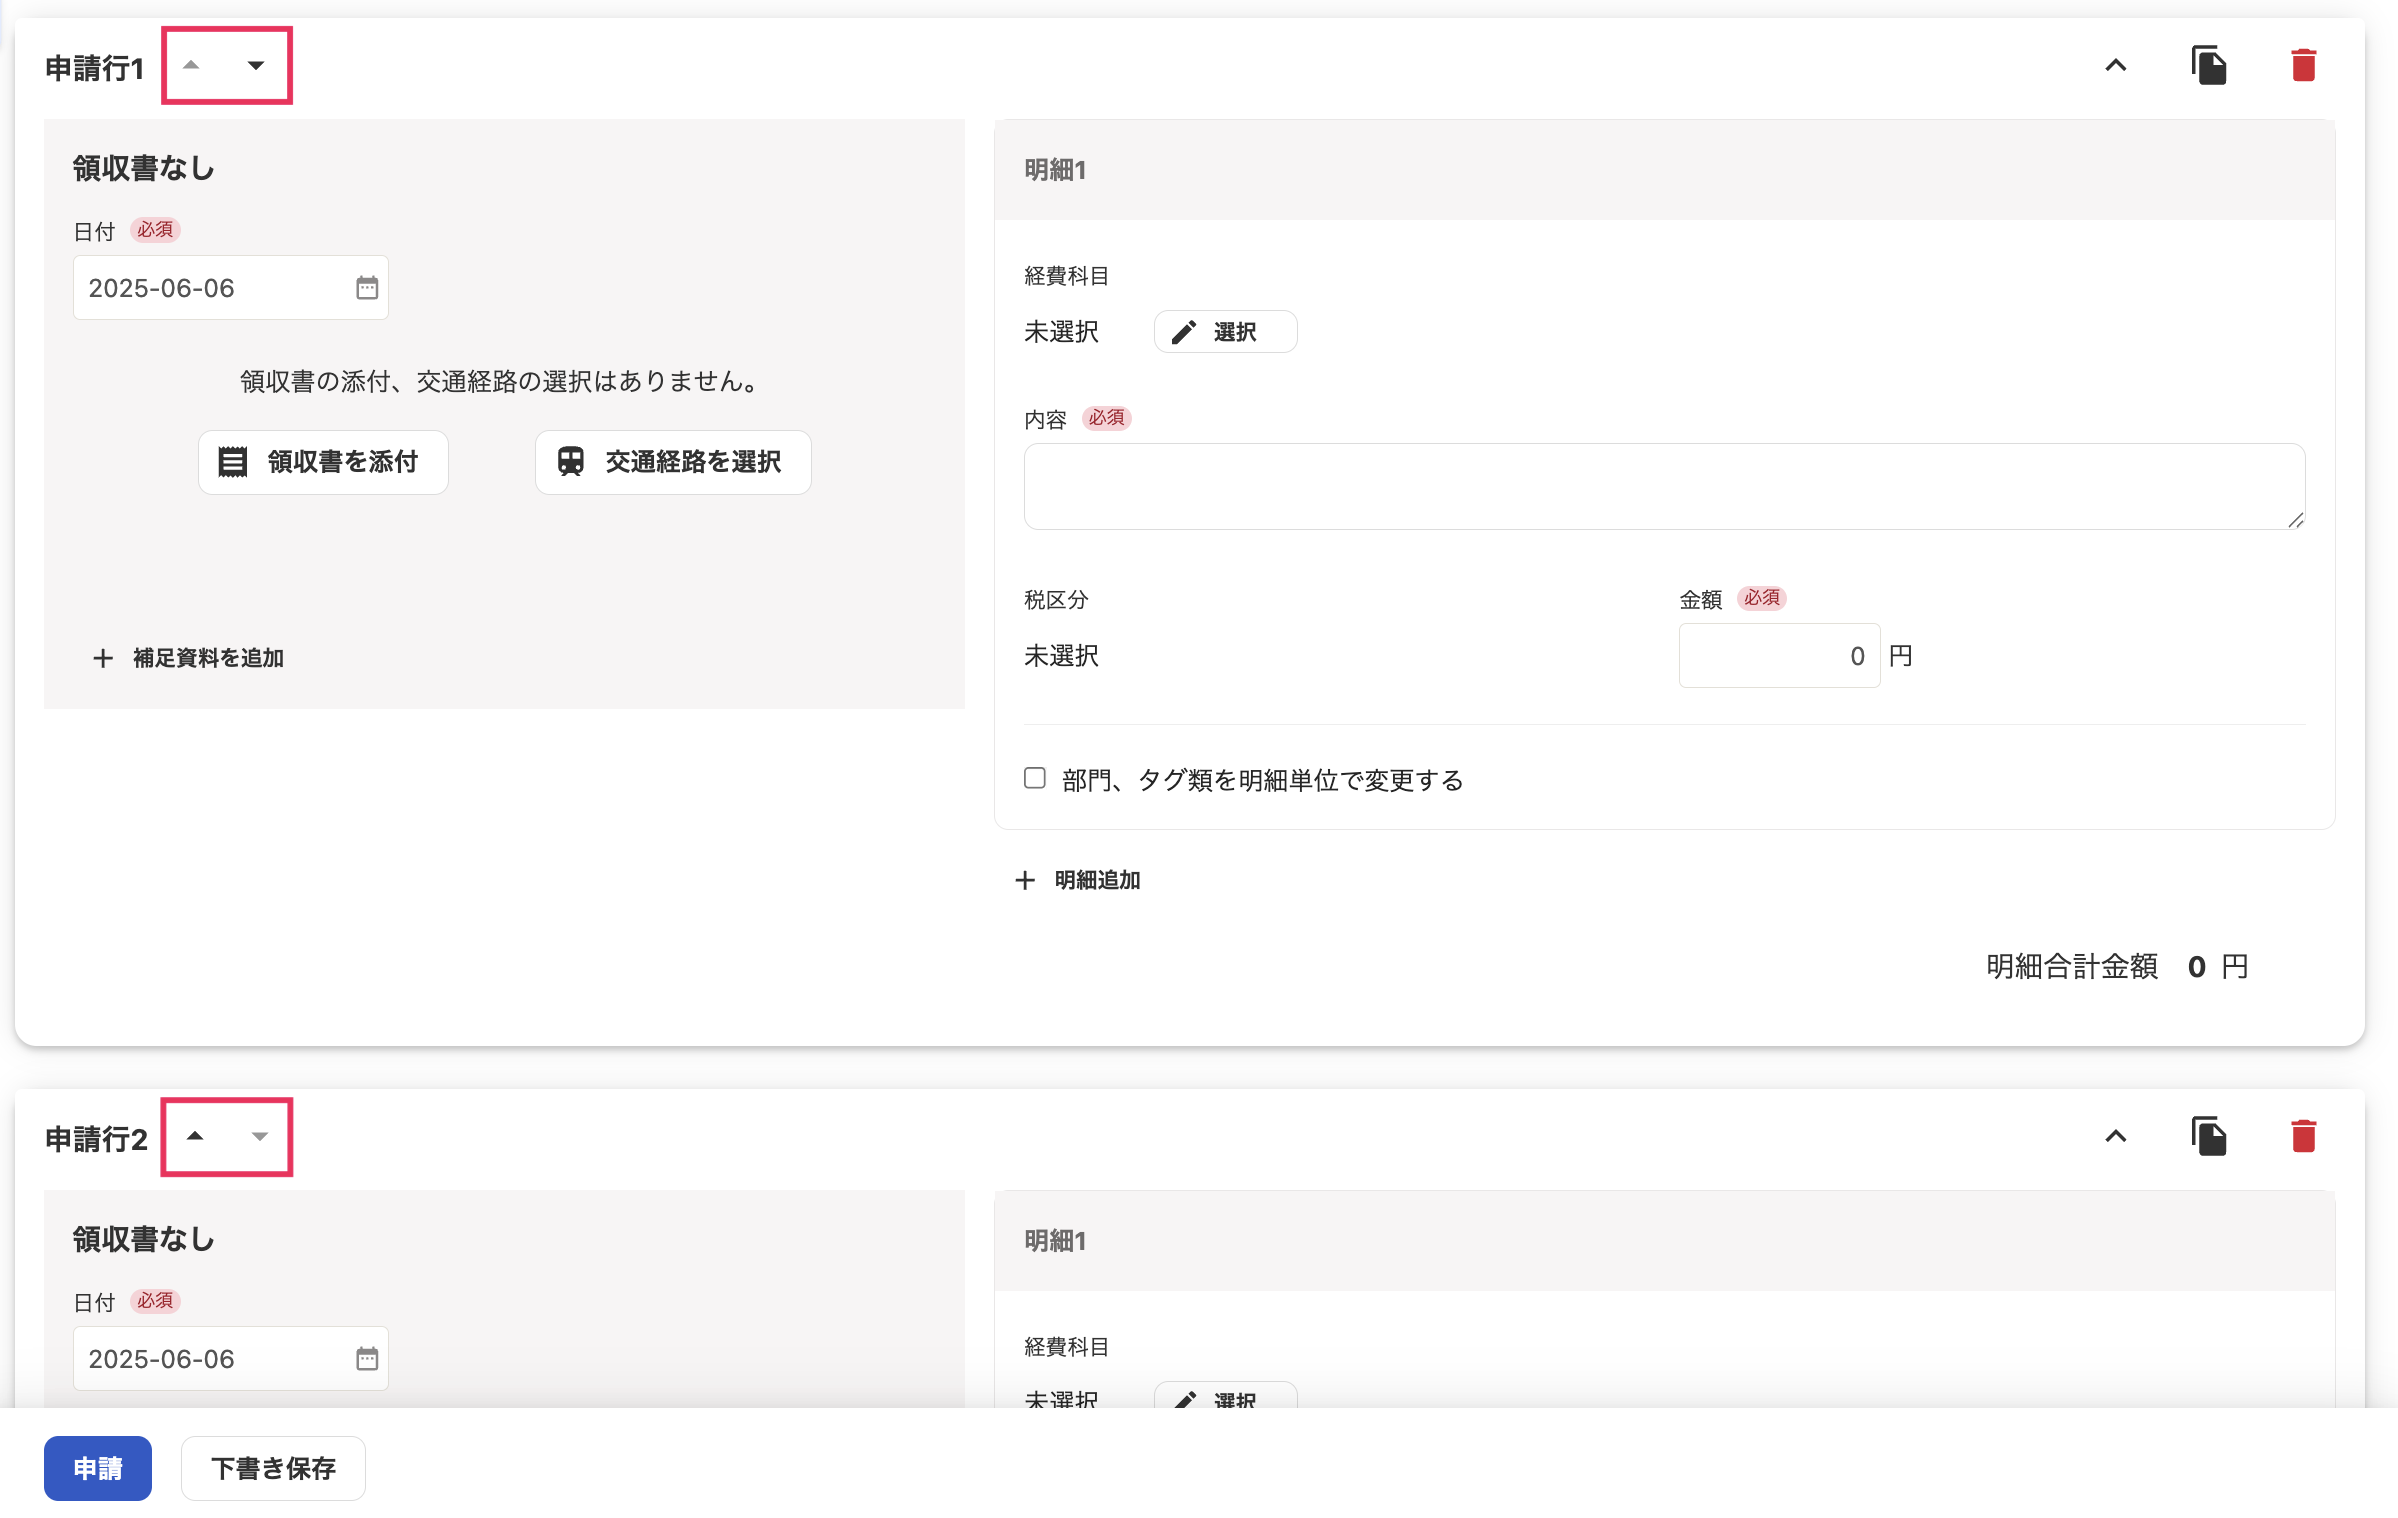Click the 明細合計金額 label
Screen dimensions: 2398x1518
pos(2072,967)
